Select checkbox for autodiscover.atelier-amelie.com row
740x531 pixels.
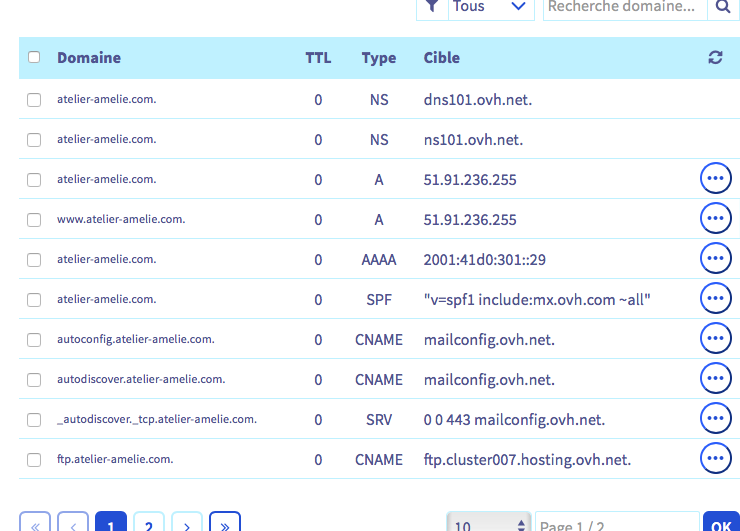[x=34, y=380]
